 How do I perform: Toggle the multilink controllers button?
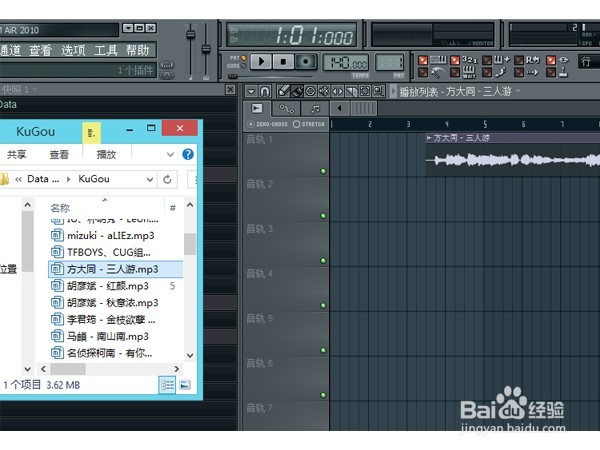pyautogui.click(x=559, y=60)
